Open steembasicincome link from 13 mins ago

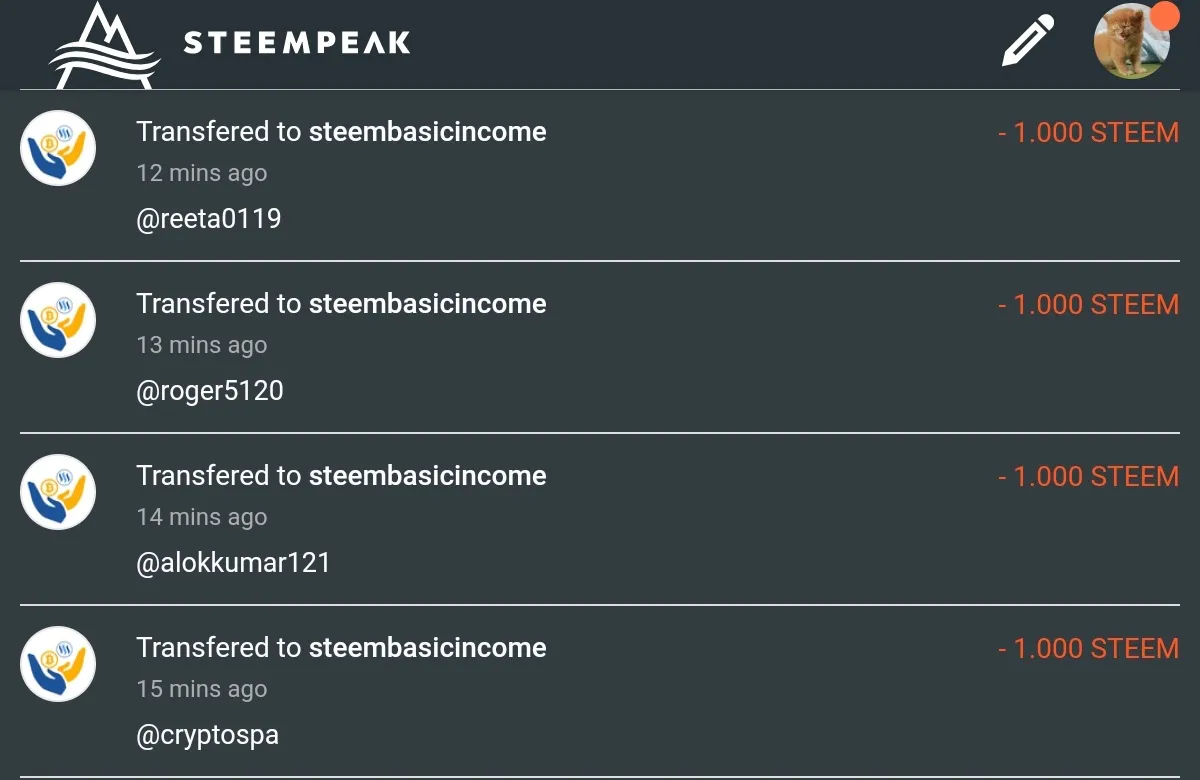pos(428,304)
